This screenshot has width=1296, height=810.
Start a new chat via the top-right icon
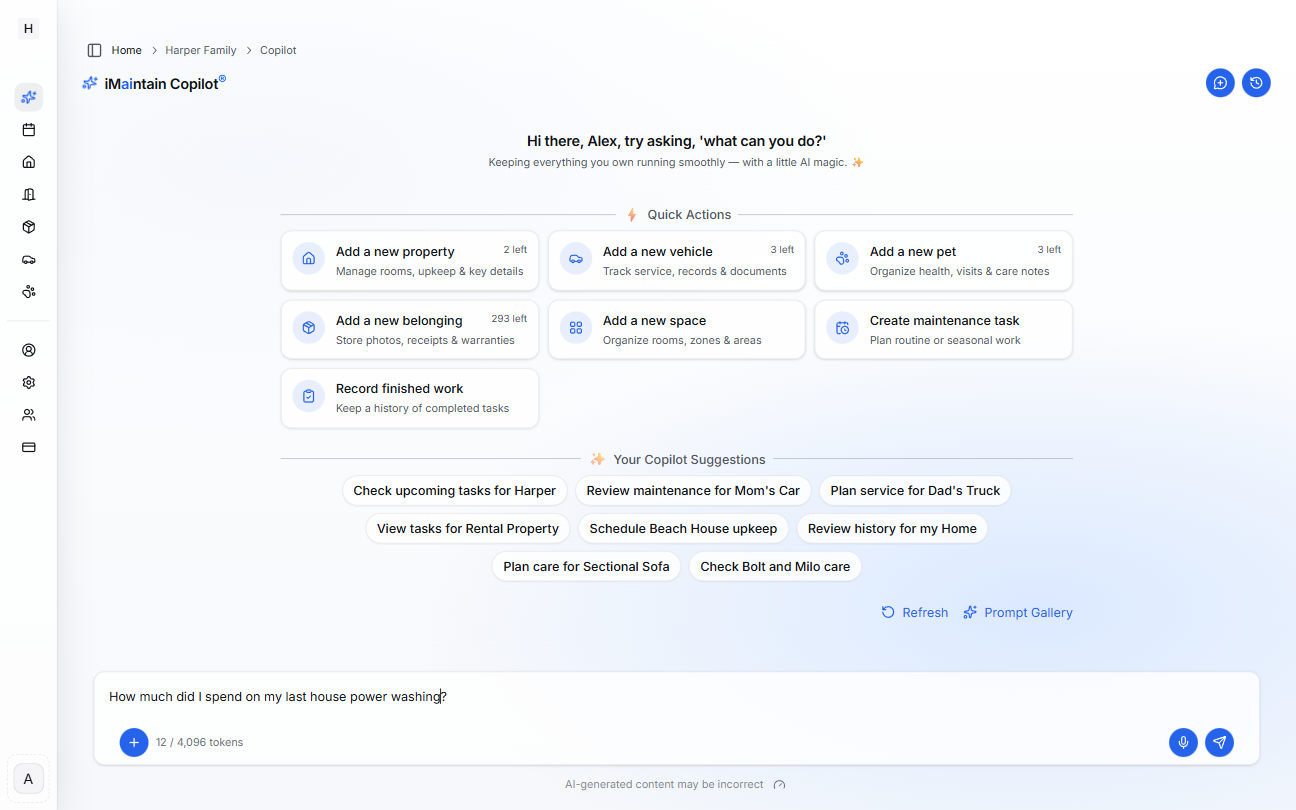point(1220,83)
